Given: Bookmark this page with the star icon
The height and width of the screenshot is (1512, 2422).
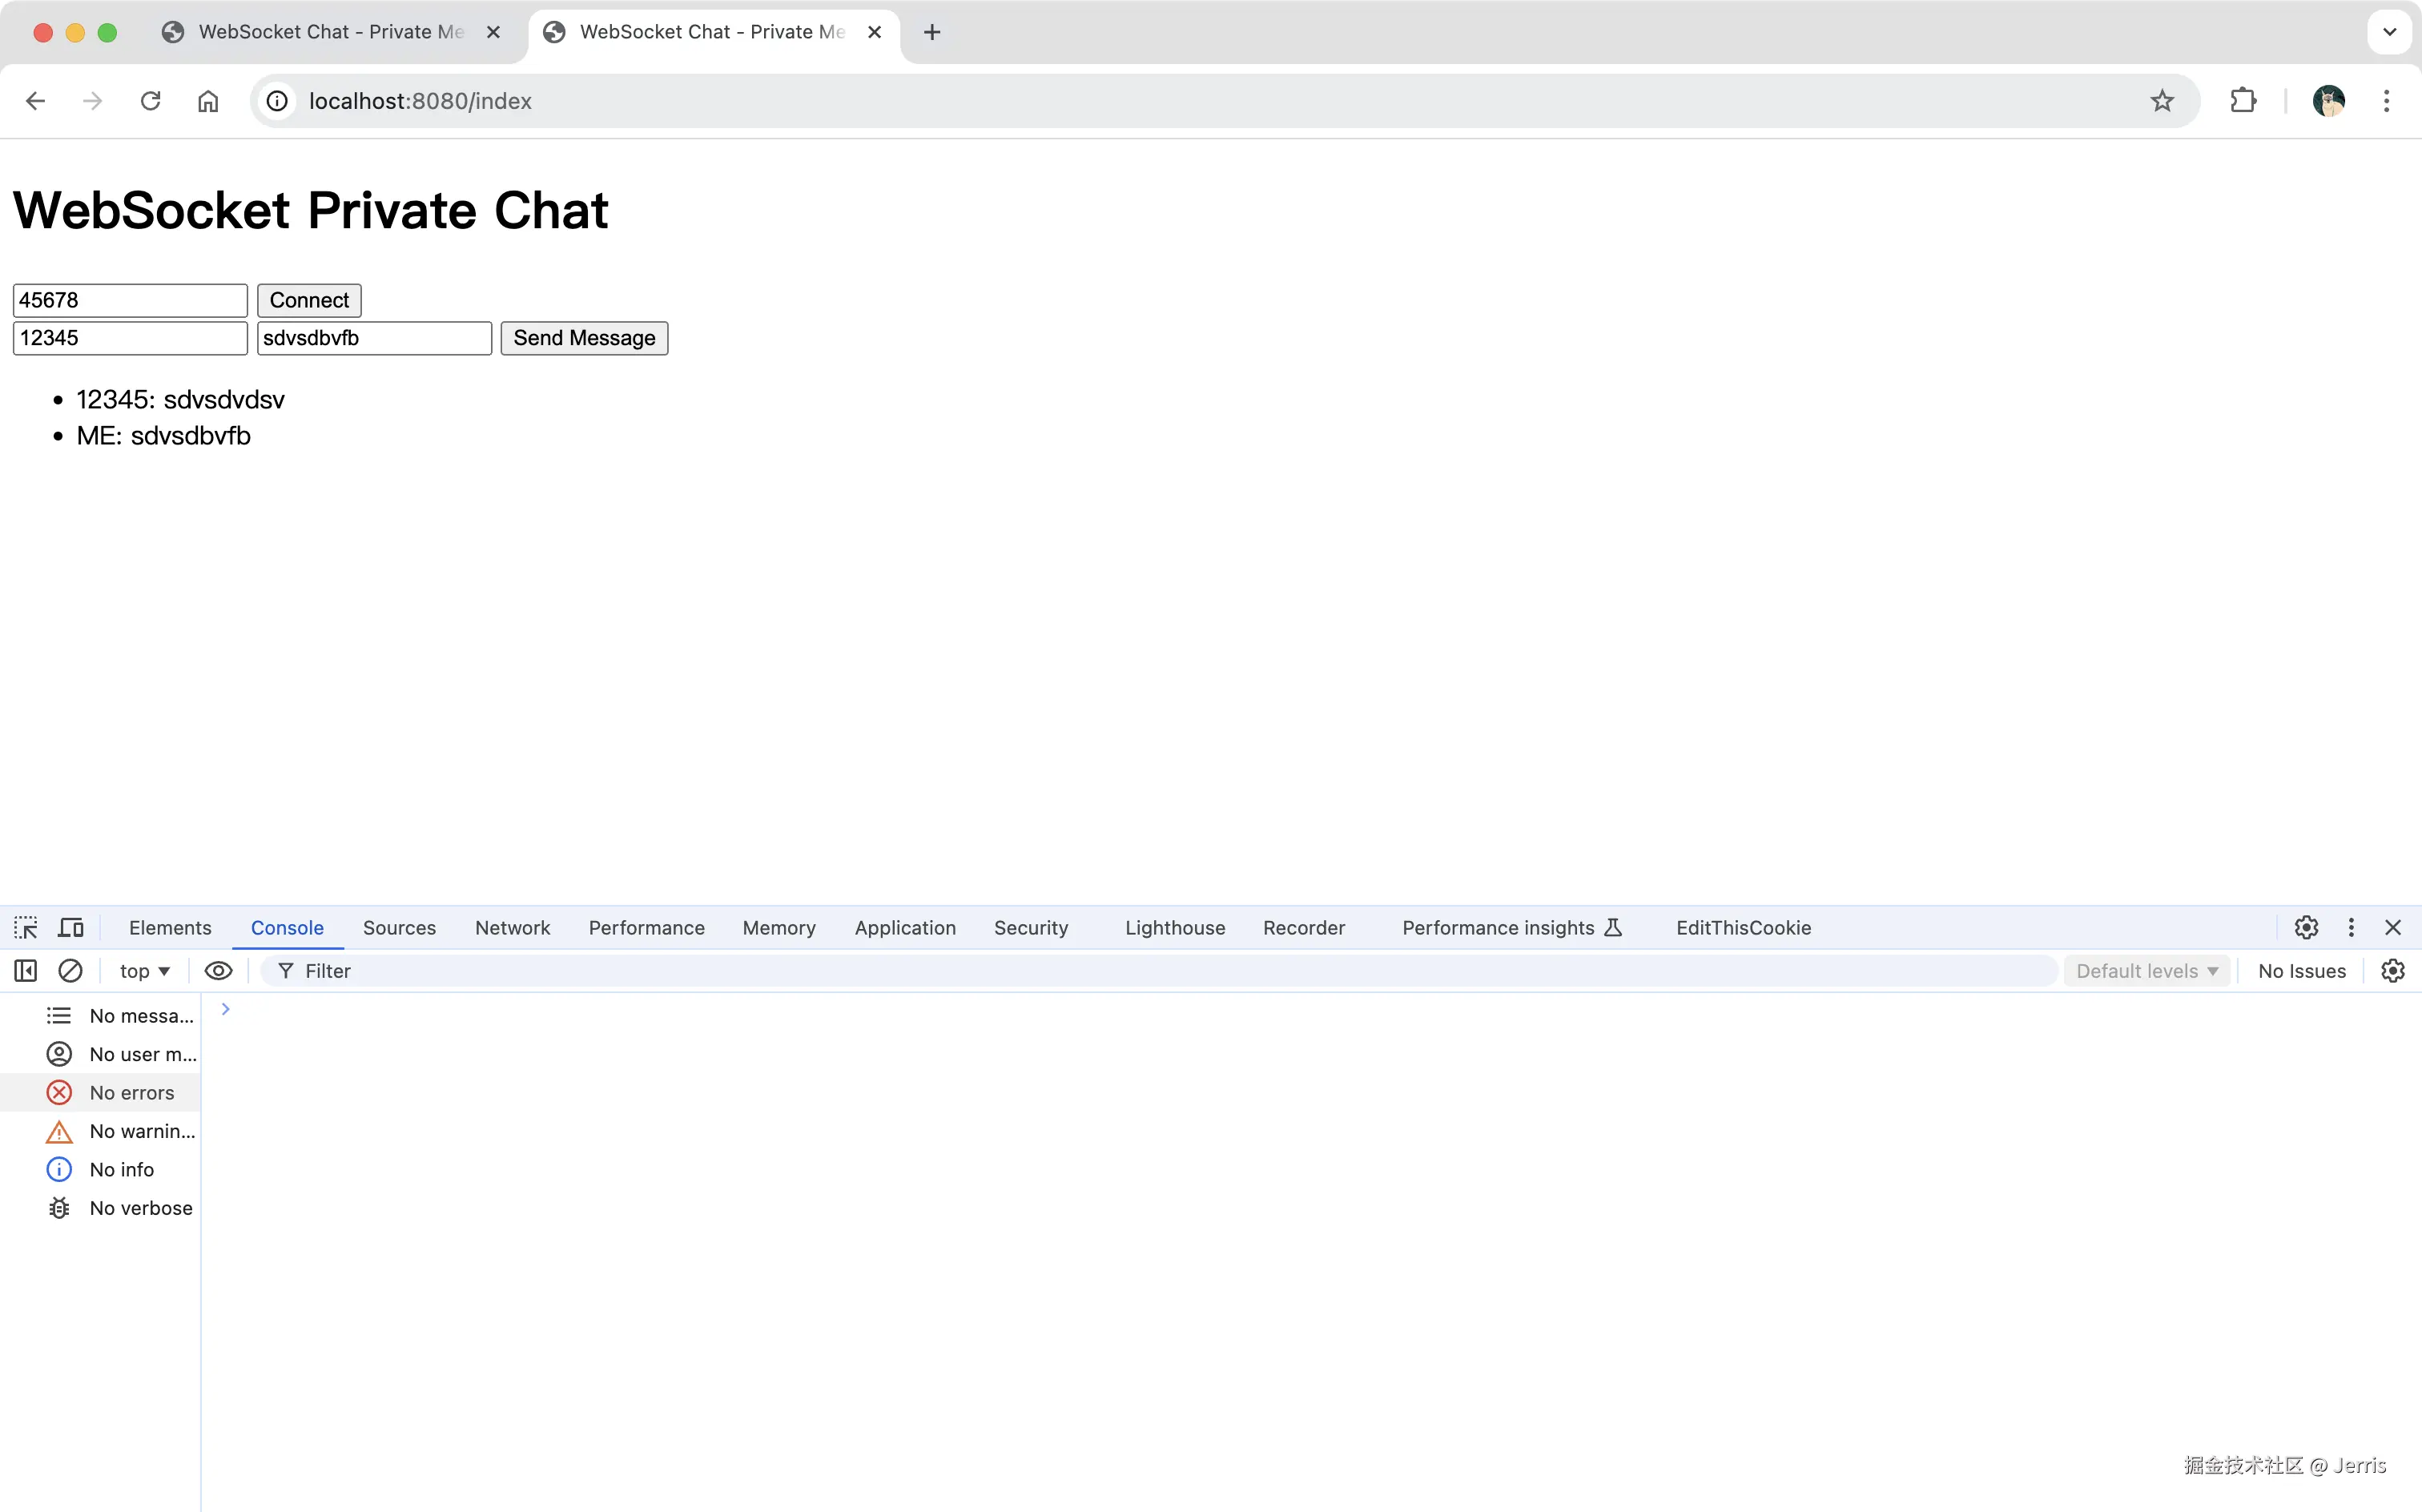Looking at the screenshot, I should pyautogui.click(x=2162, y=101).
